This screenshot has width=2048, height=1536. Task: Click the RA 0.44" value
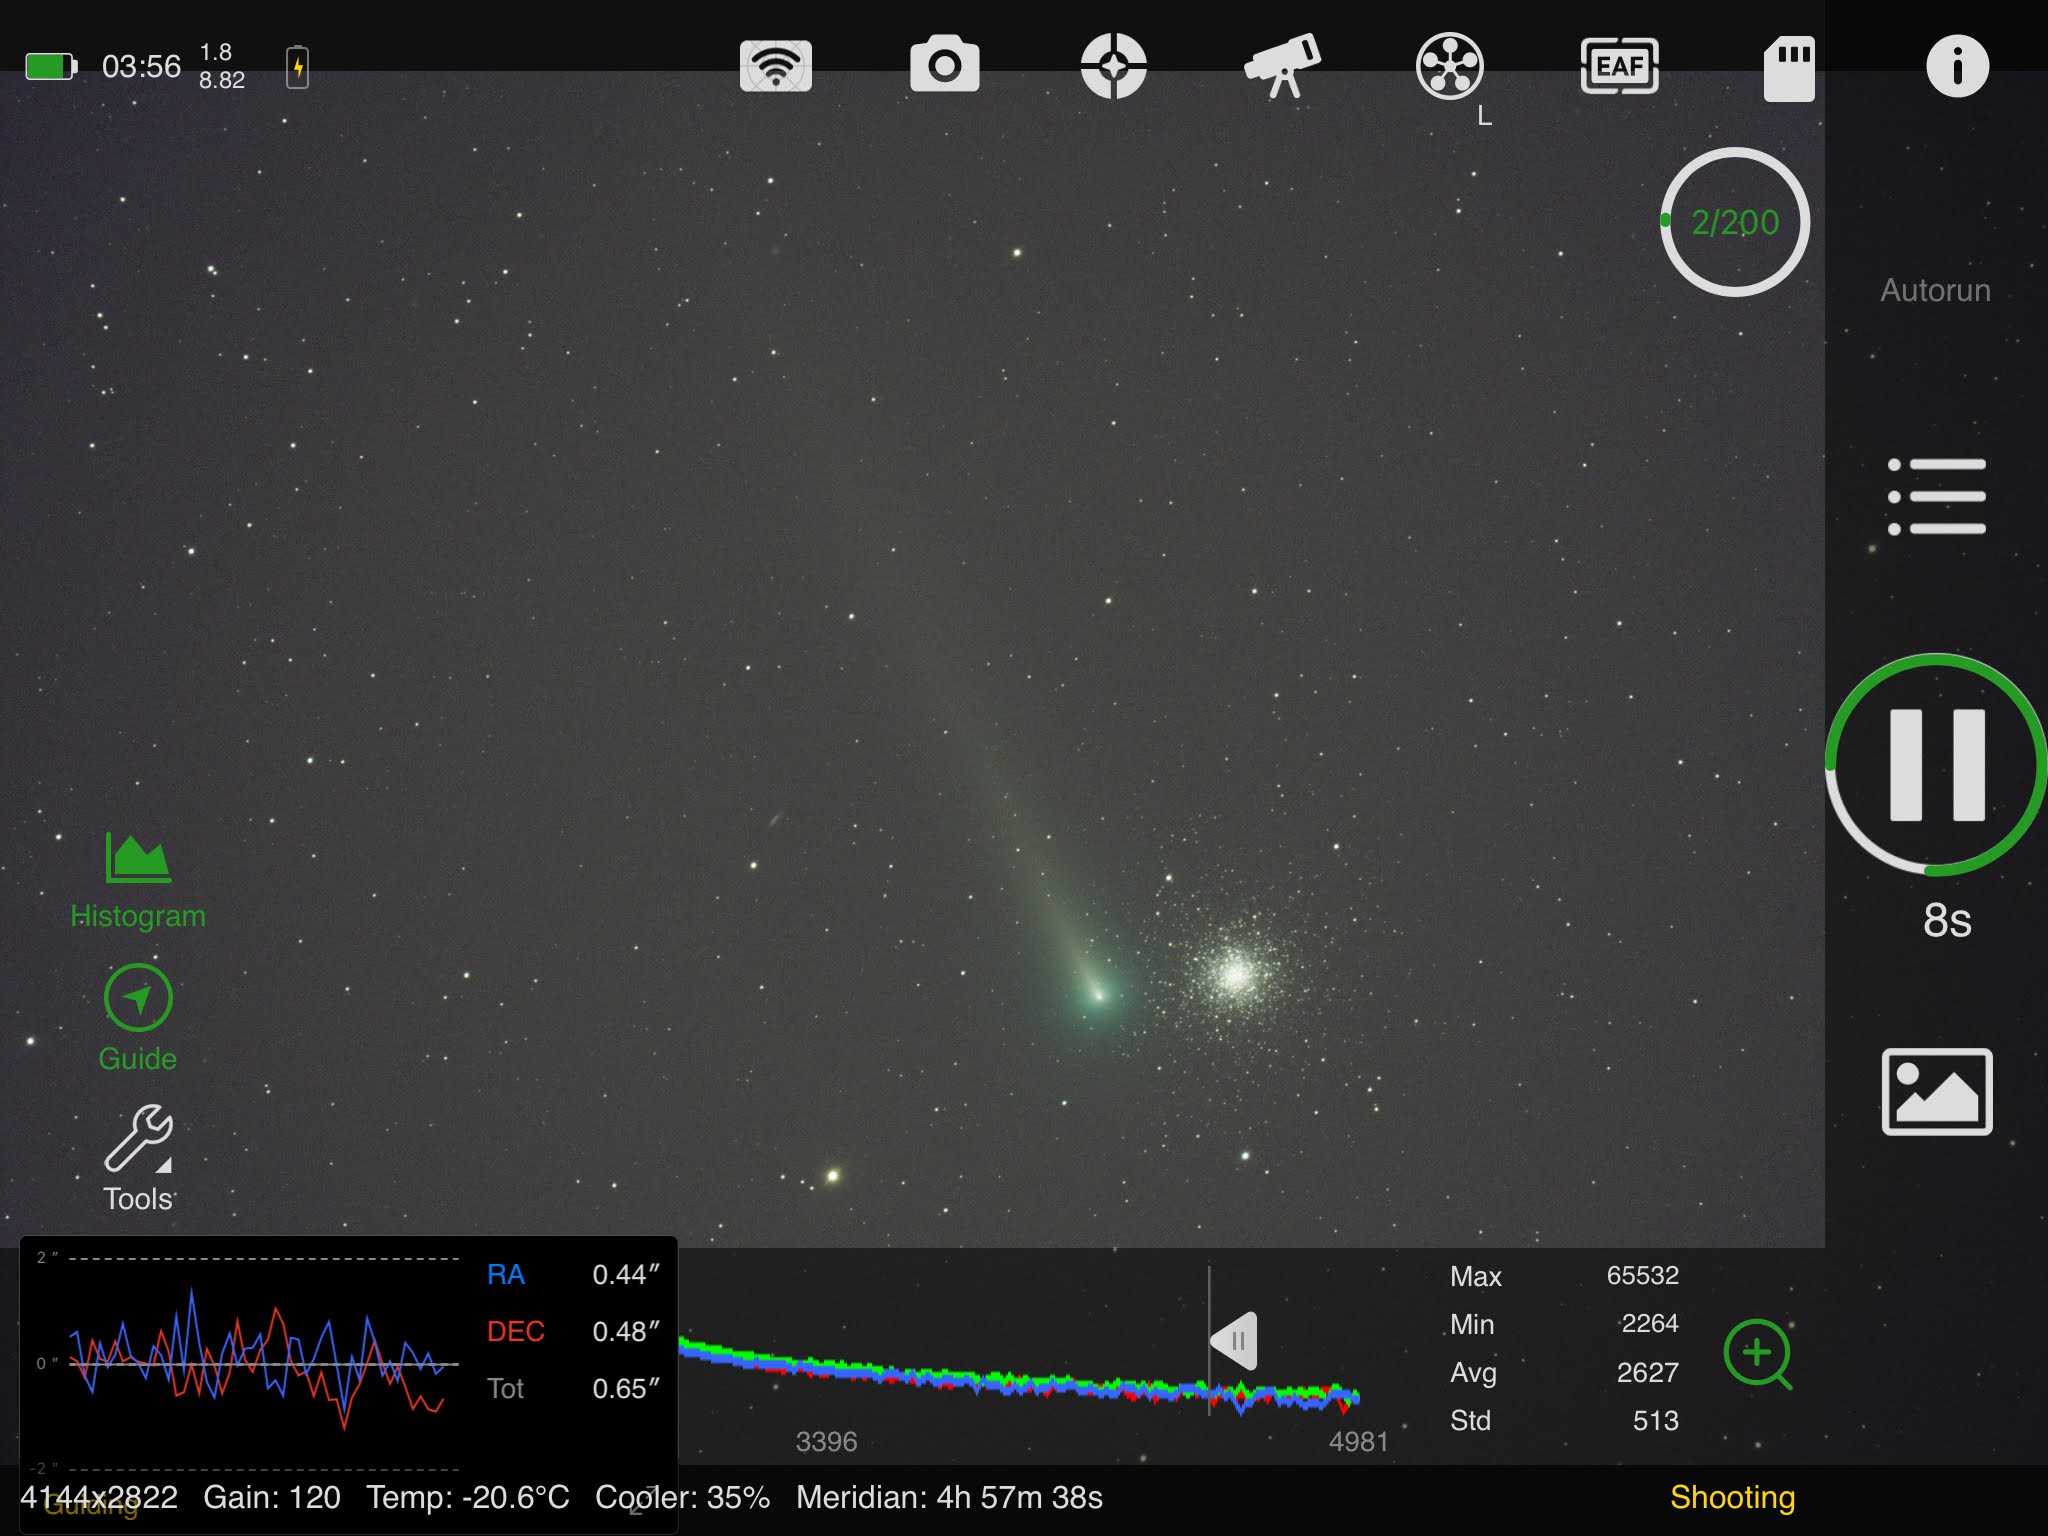(x=626, y=1274)
